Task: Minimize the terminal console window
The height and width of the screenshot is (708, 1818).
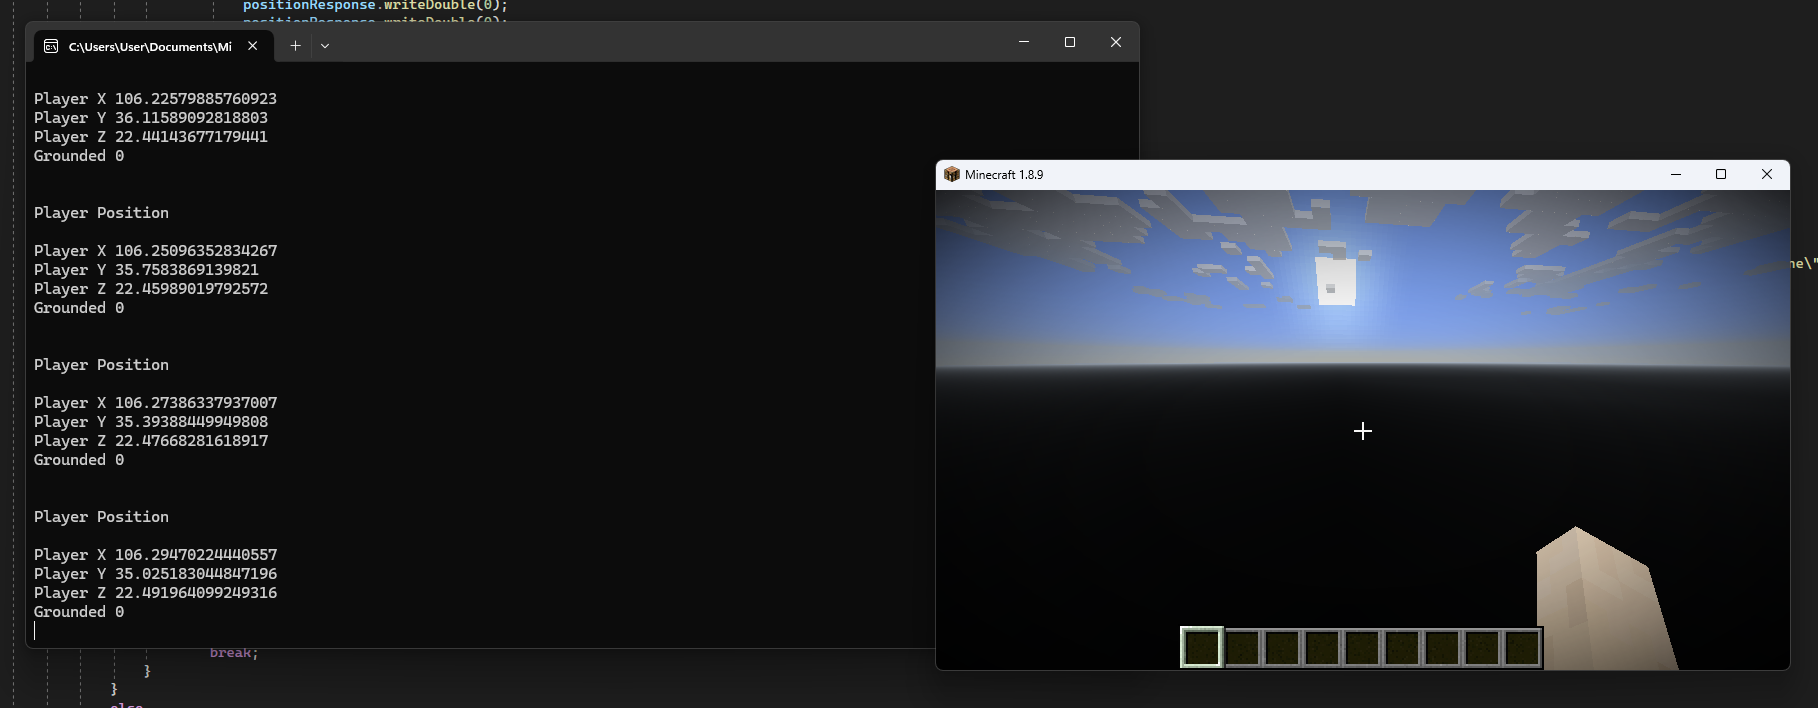Action: pos(1024,42)
